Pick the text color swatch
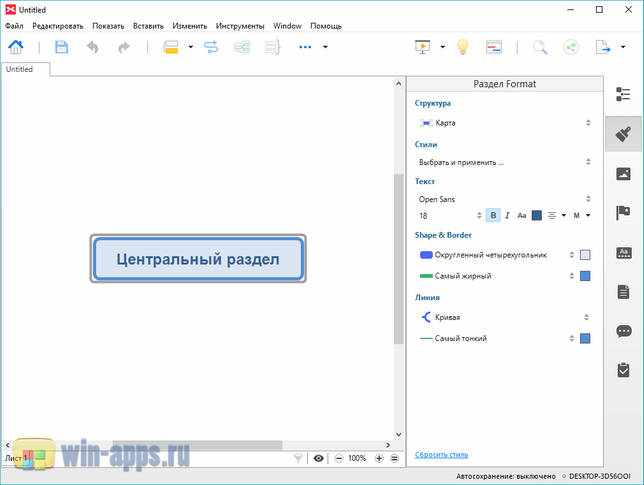This screenshot has height=485, width=644. pyautogui.click(x=536, y=215)
